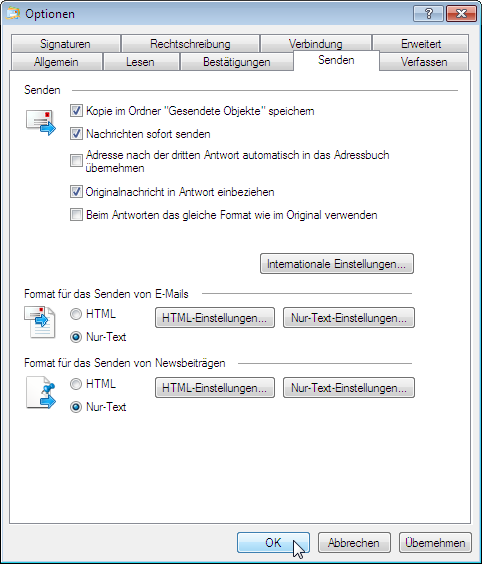Switch to the Rechtschreibung tab
The image size is (482, 564).
(190, 44)
